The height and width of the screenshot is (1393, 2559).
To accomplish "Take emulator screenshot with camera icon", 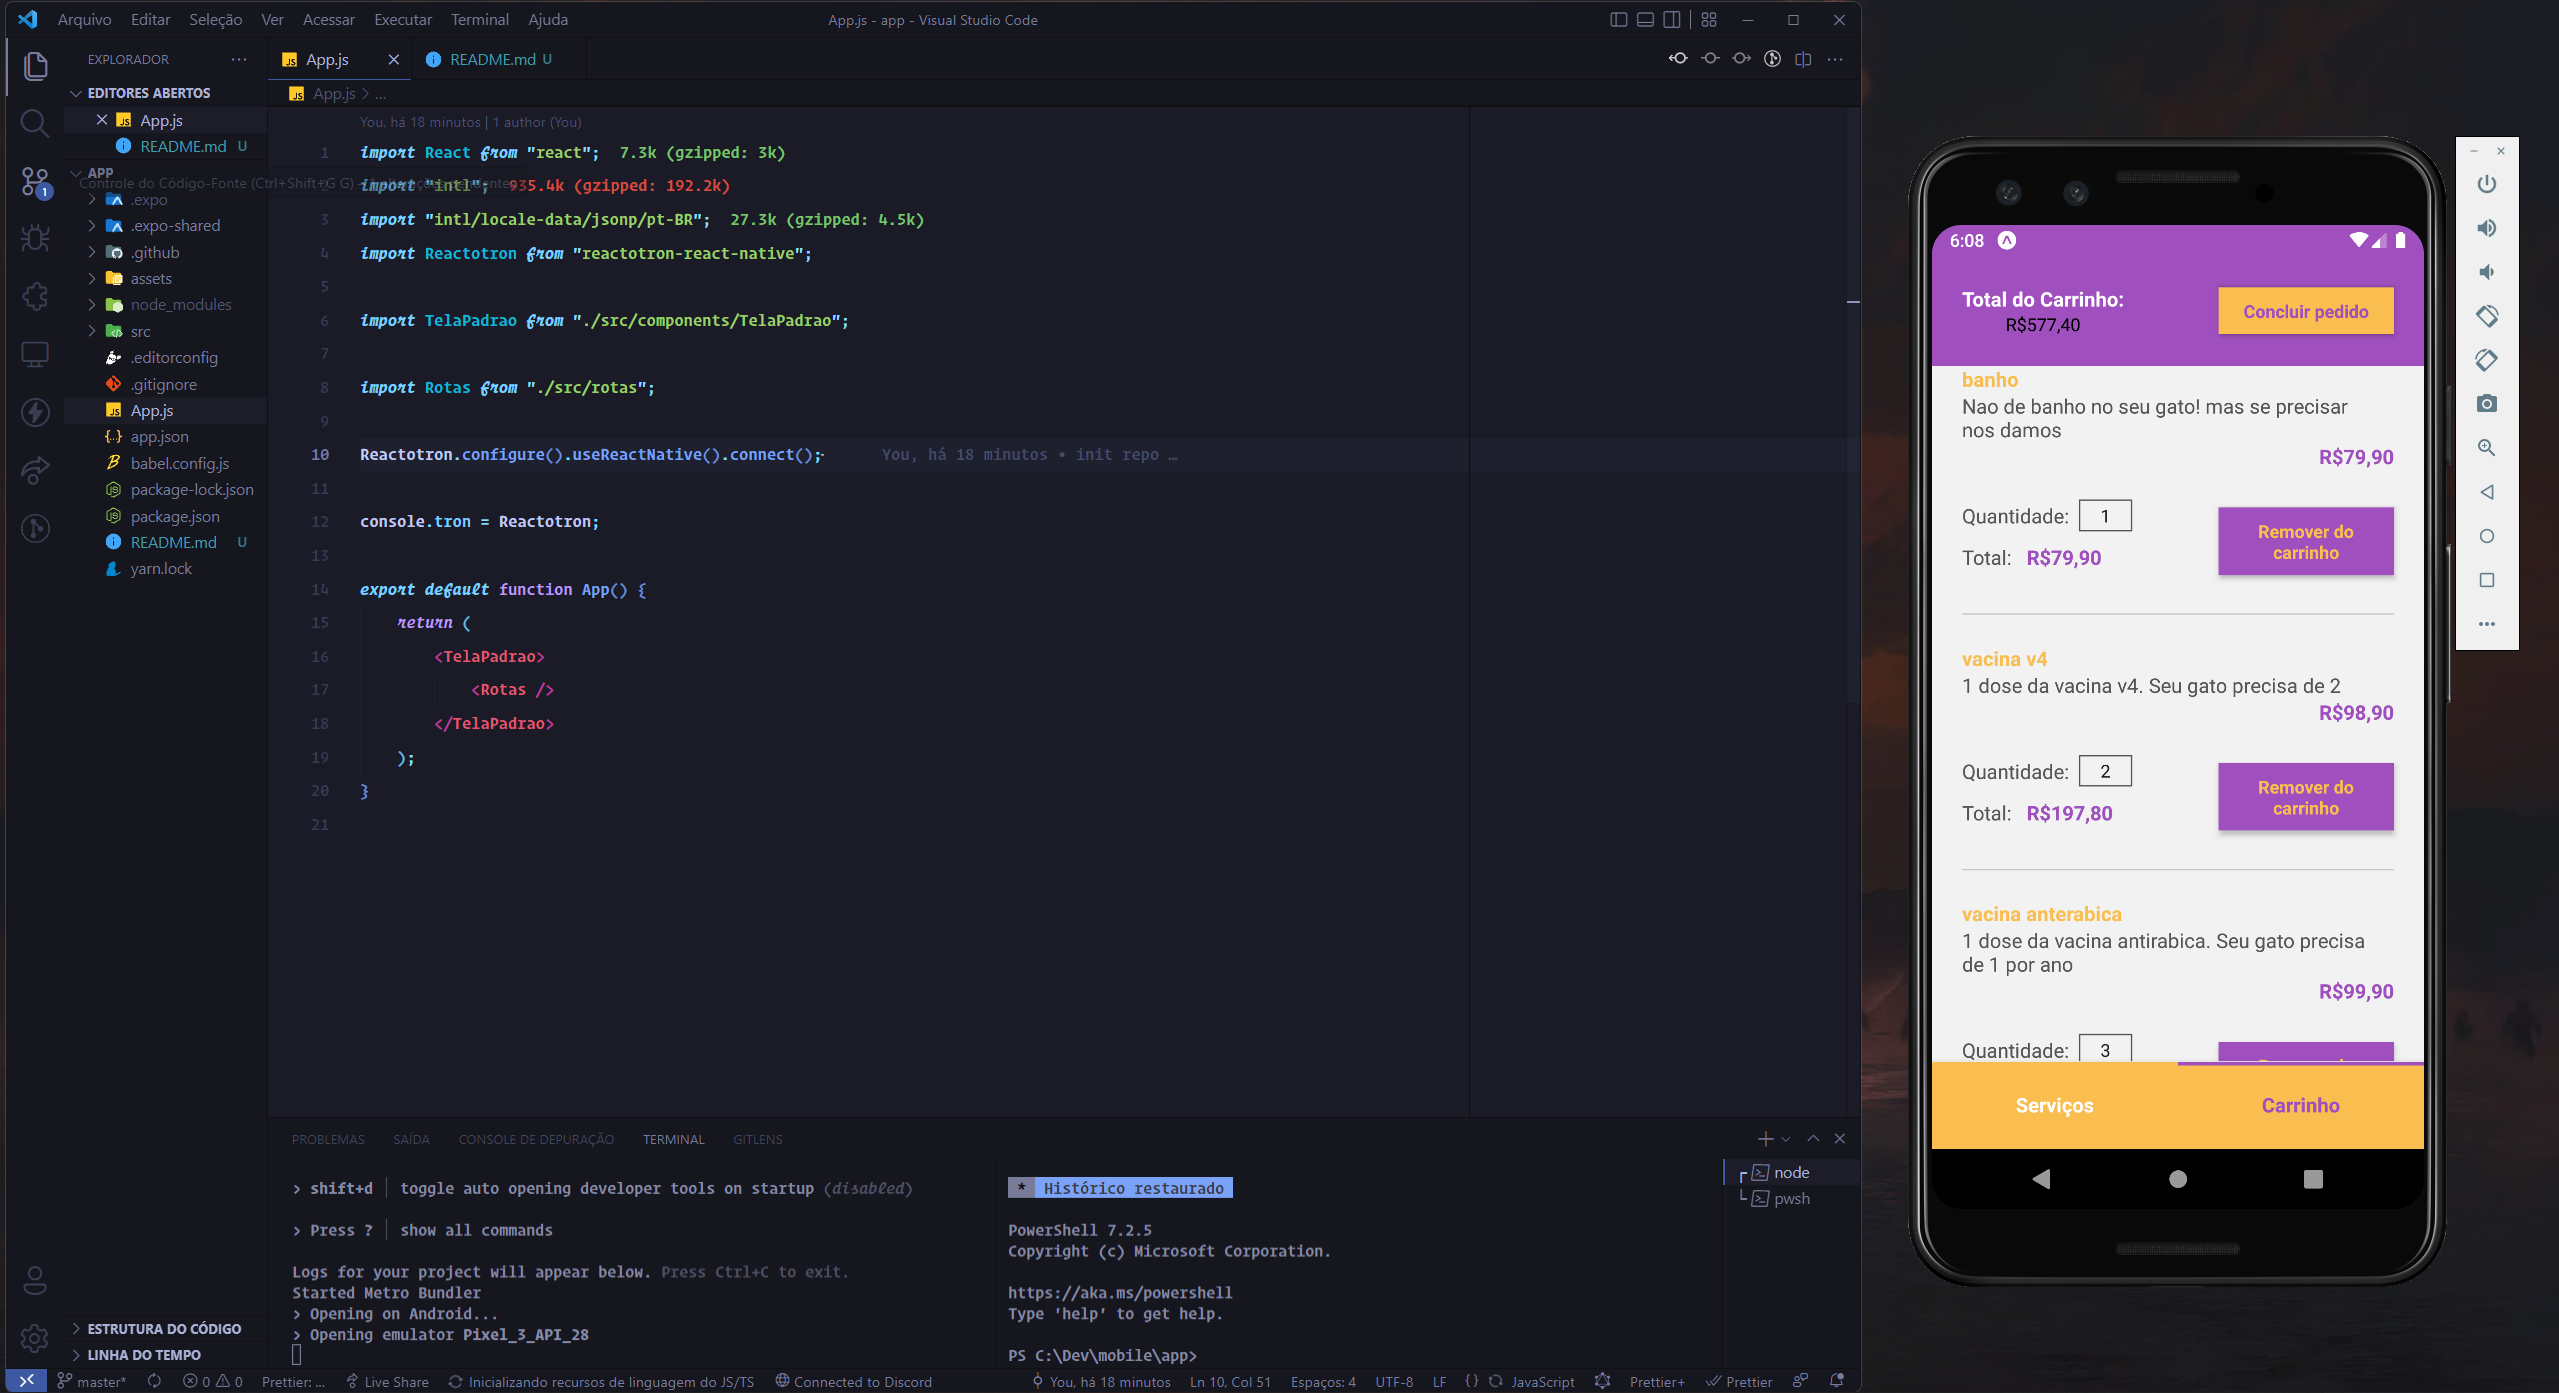I will (2486, 404).
